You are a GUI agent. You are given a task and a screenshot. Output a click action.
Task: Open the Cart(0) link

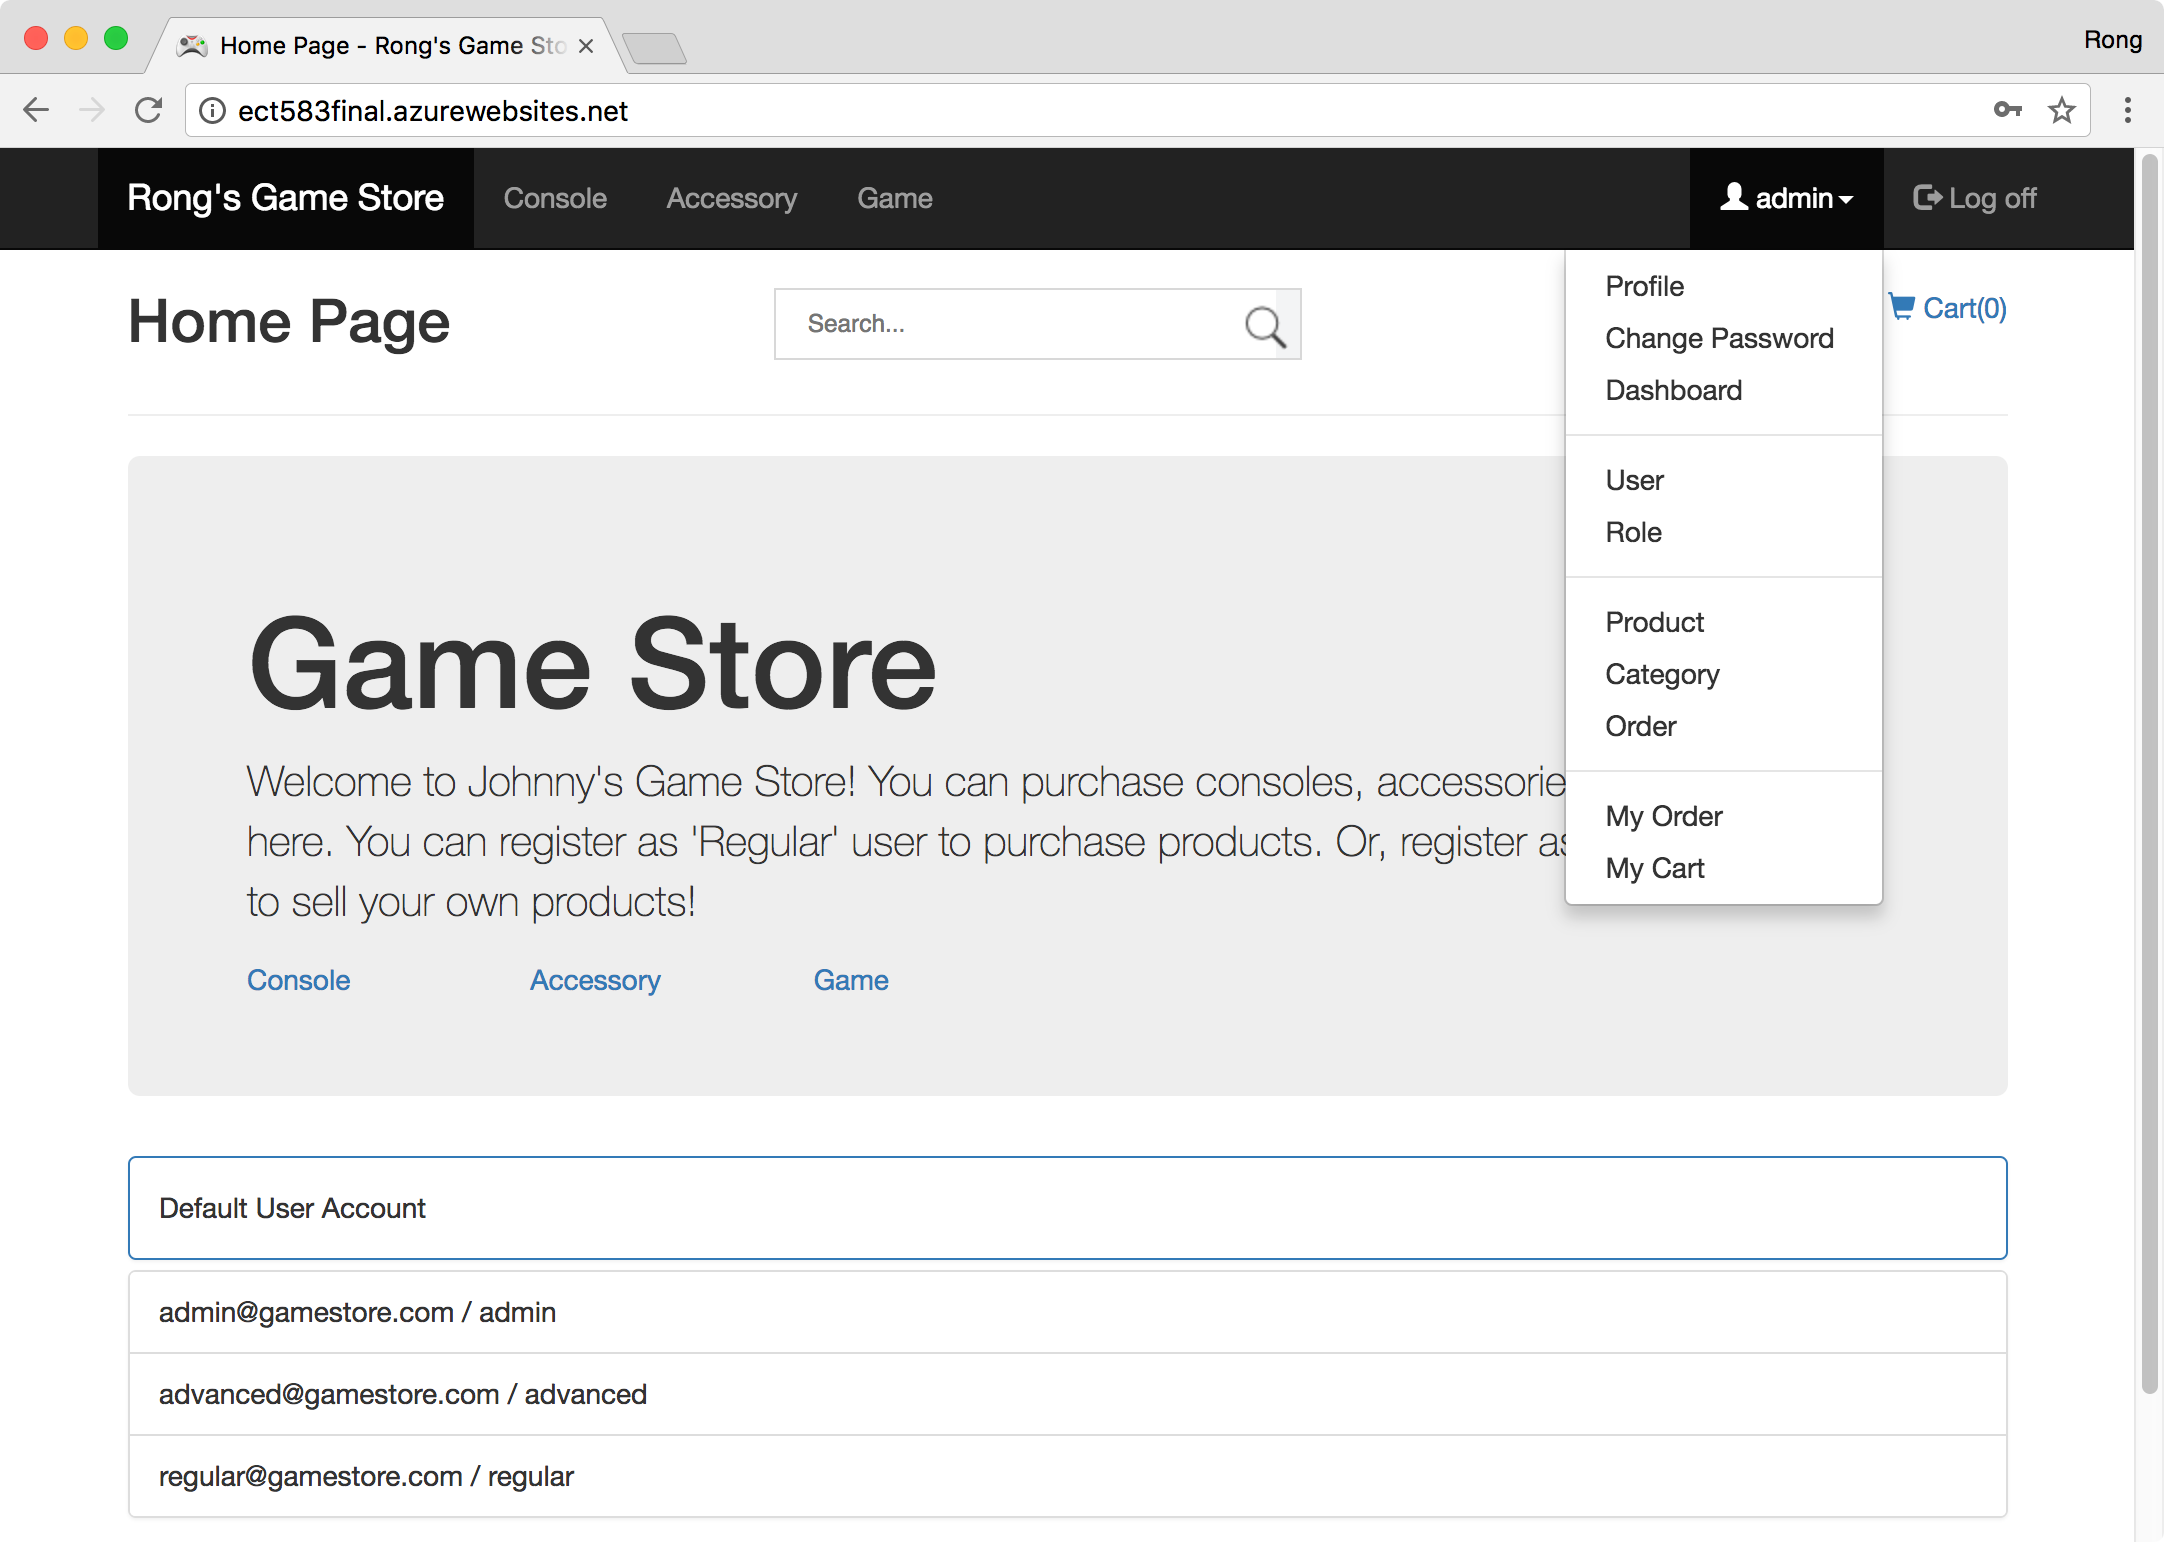[x=1947, y=307]
